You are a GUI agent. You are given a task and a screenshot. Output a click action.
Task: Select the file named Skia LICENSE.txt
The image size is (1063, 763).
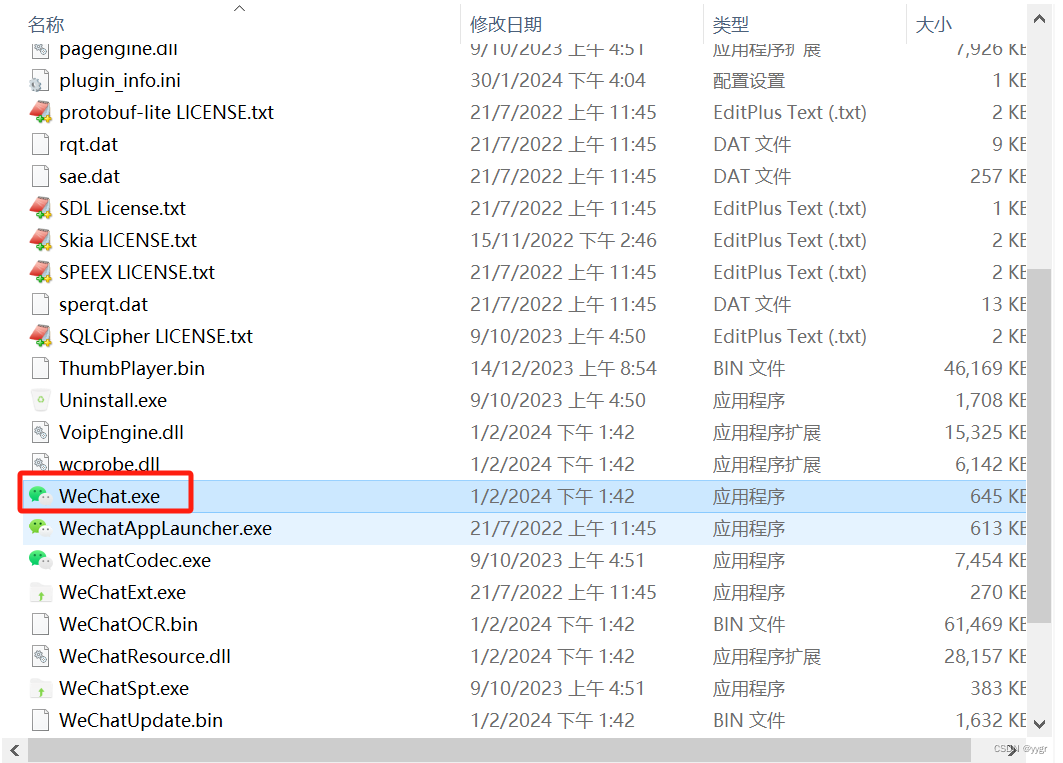pyautogui.click(x=127, y=240)
